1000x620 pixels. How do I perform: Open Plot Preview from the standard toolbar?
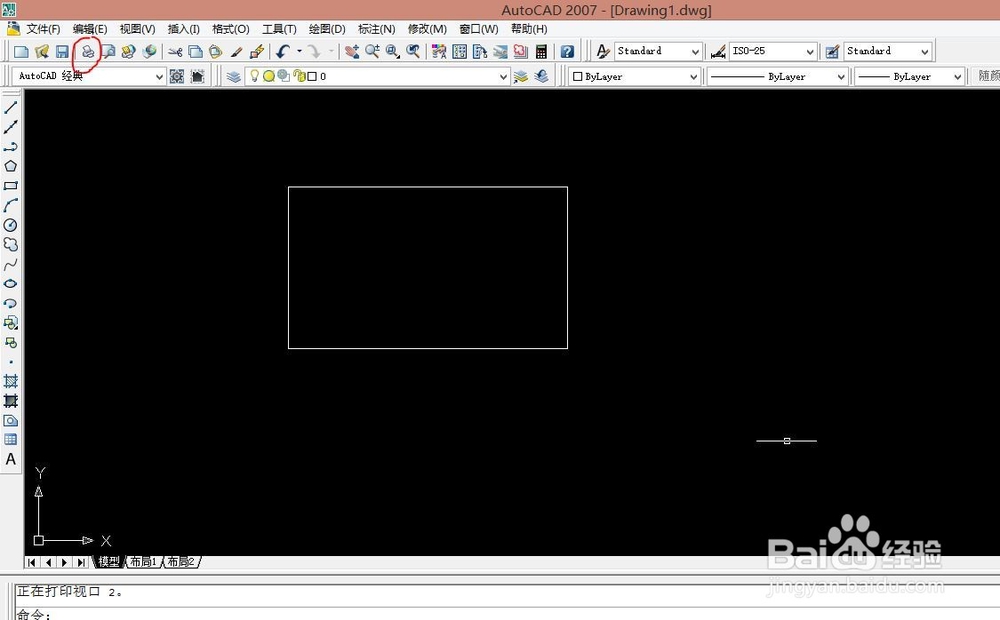(x=108, y=52)
